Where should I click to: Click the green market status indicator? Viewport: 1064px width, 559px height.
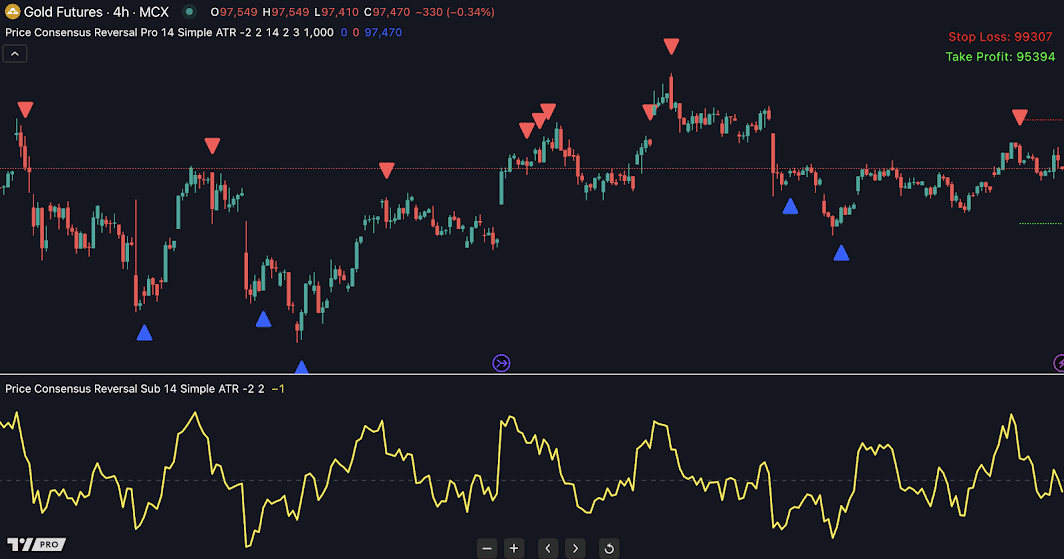click(189, 12)
